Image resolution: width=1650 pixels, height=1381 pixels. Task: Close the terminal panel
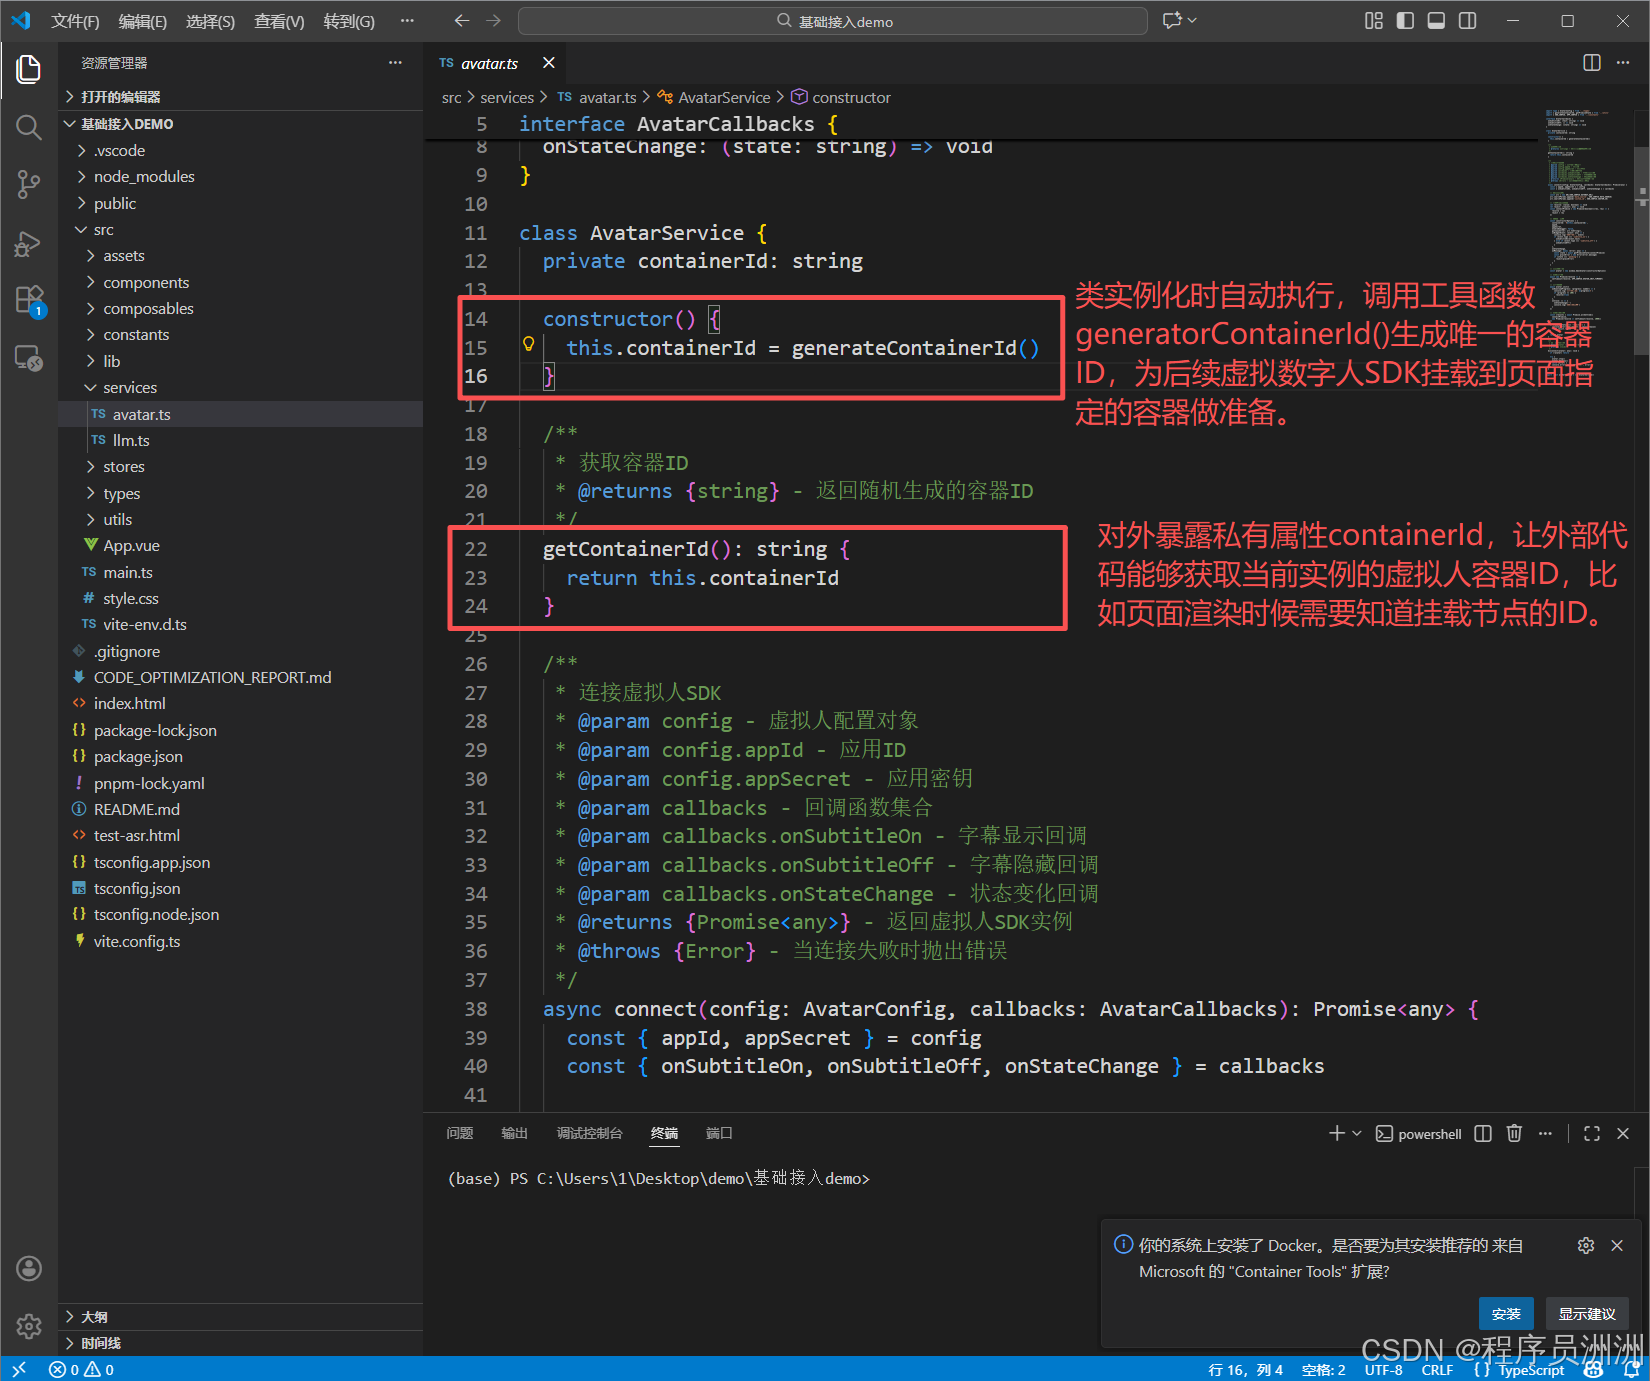tap(1623, 1133)
